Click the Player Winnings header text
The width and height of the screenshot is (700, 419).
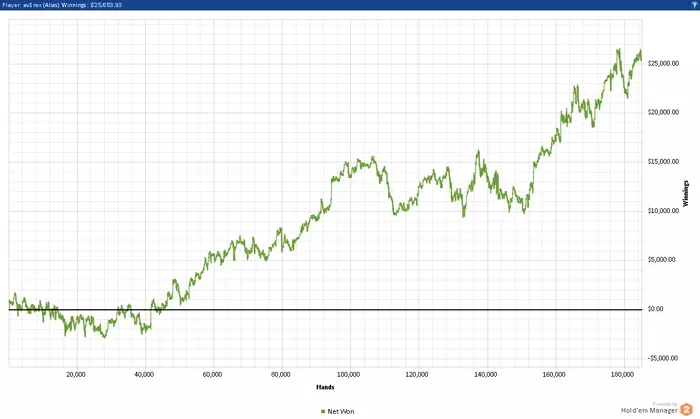point(62,5)
